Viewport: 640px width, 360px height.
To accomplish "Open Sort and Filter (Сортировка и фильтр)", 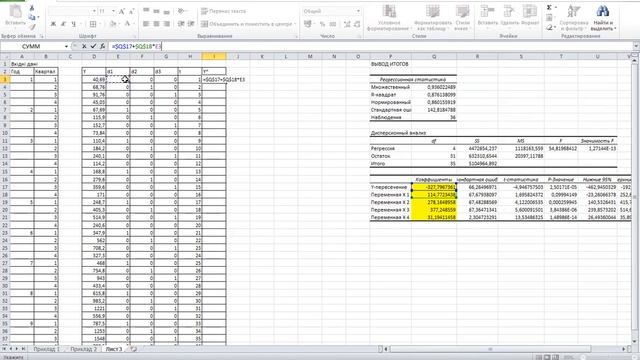I will 574,18.
